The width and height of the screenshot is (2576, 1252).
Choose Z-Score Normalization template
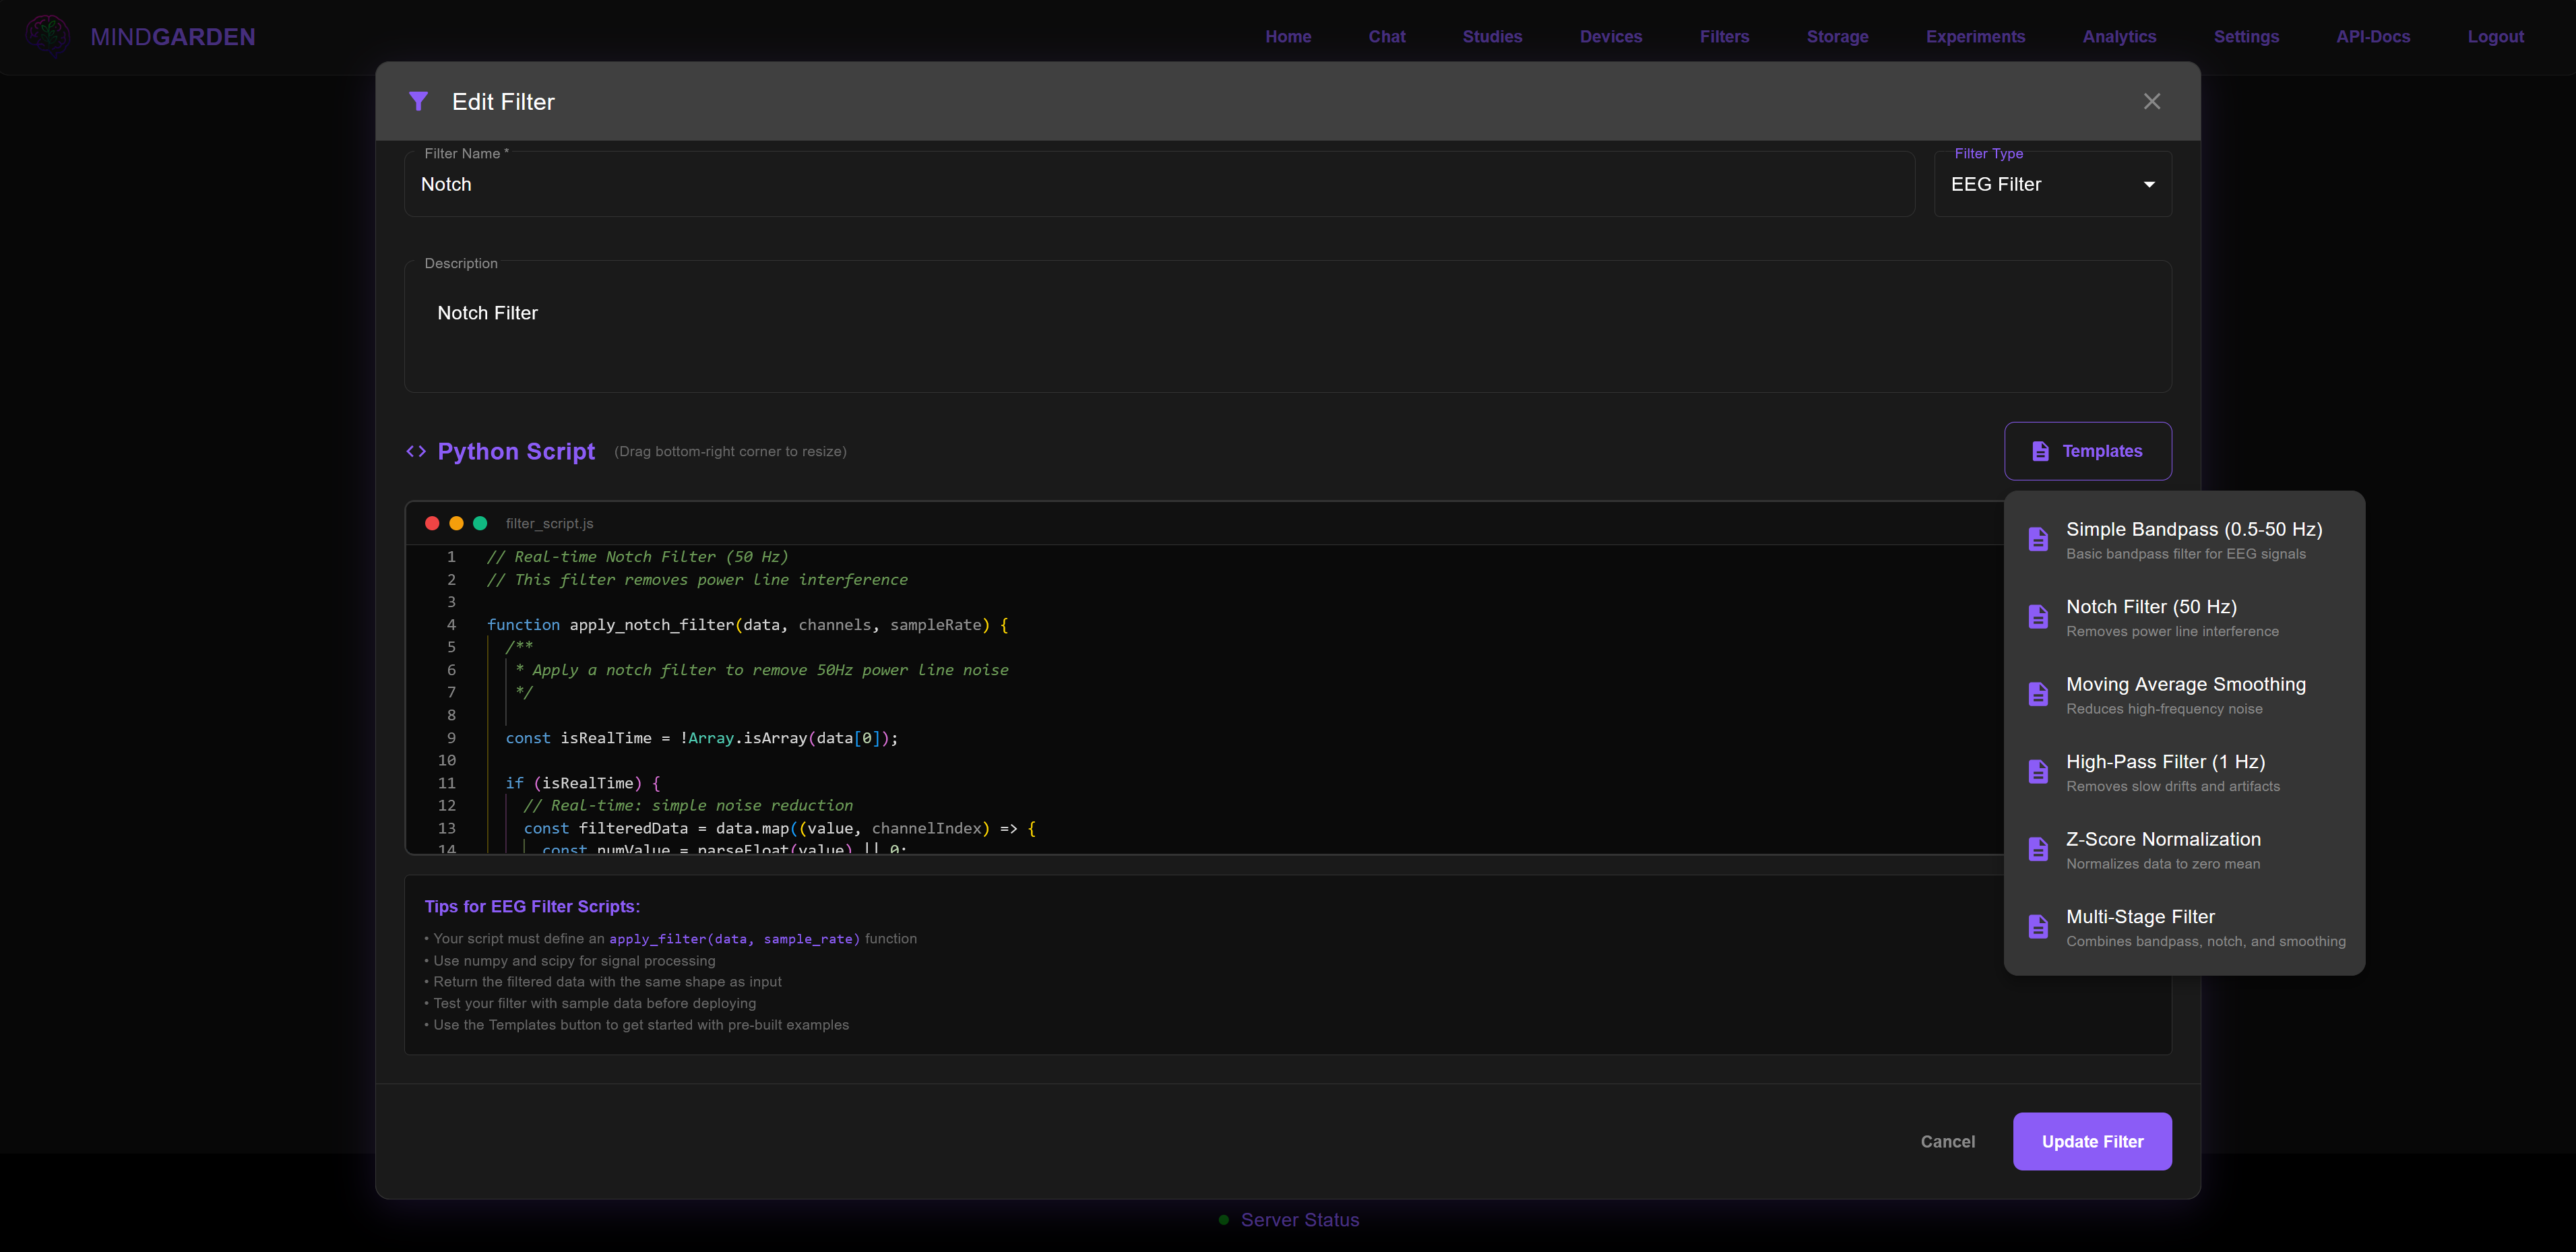(x=2185, y=850)
